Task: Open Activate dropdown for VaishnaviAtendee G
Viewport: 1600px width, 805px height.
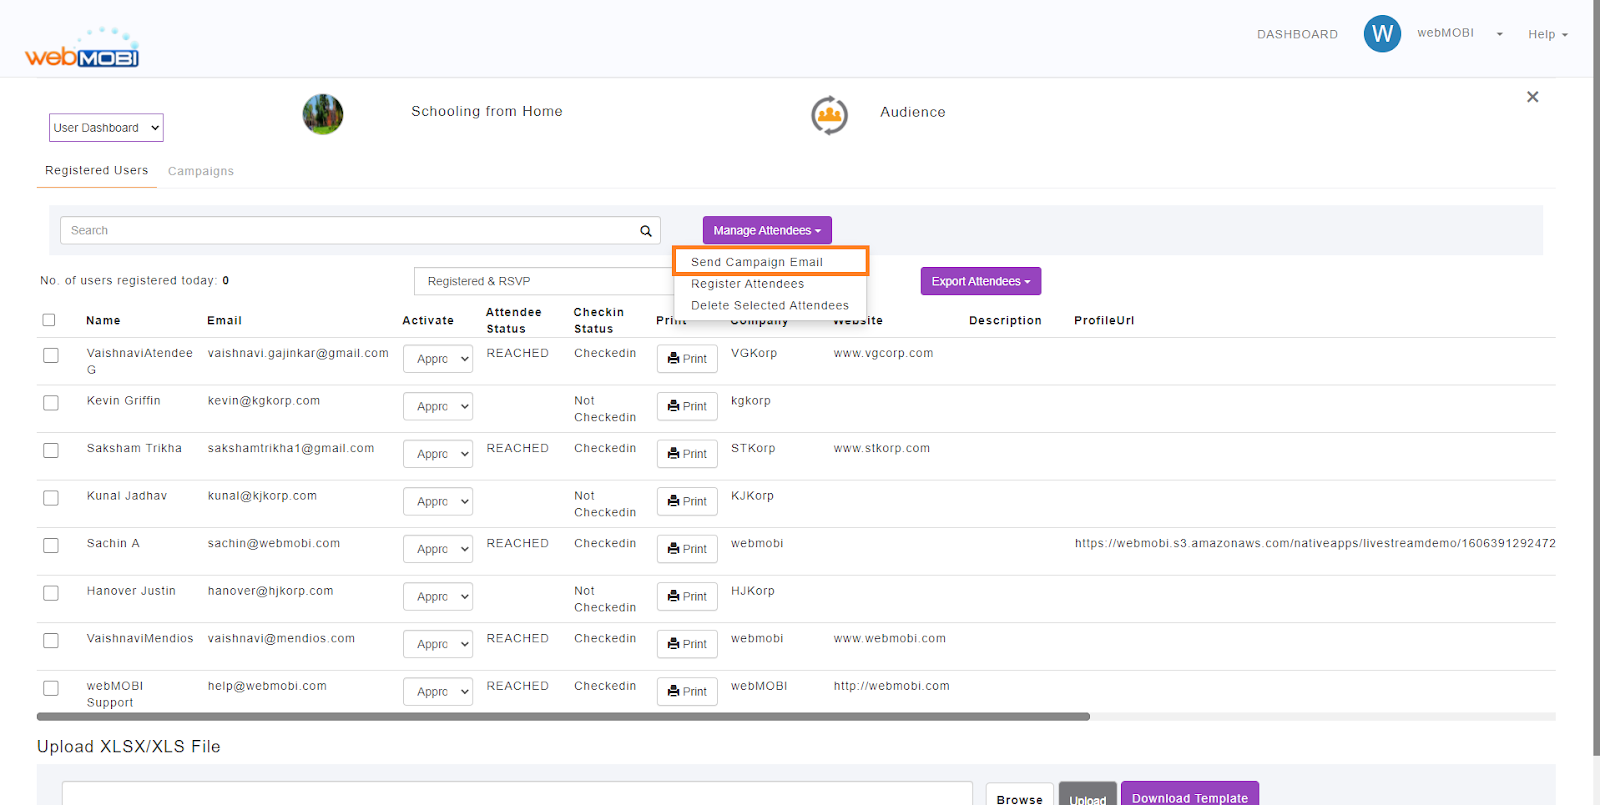Action: [438, 359]
